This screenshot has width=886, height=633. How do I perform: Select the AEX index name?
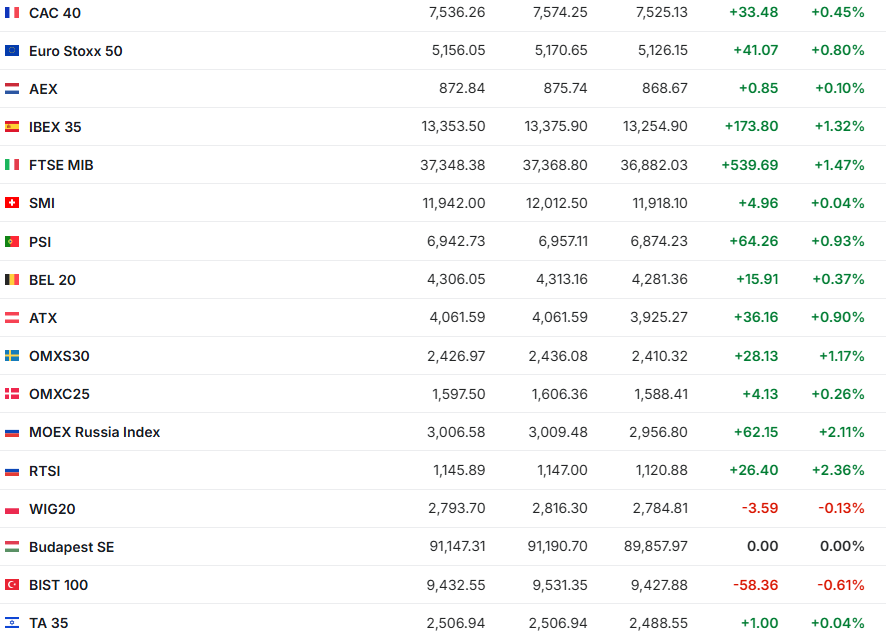click(x=43, y=89)
